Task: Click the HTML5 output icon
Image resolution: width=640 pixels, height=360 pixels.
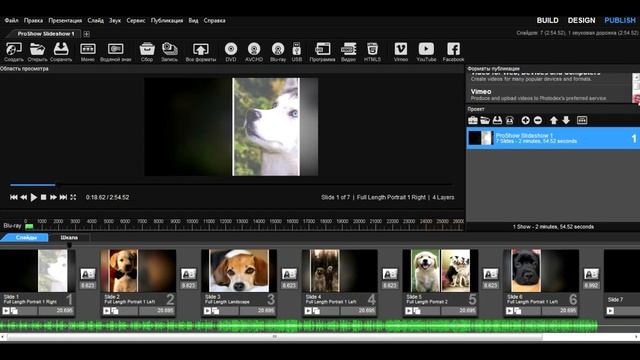Action: pos(372,49)
